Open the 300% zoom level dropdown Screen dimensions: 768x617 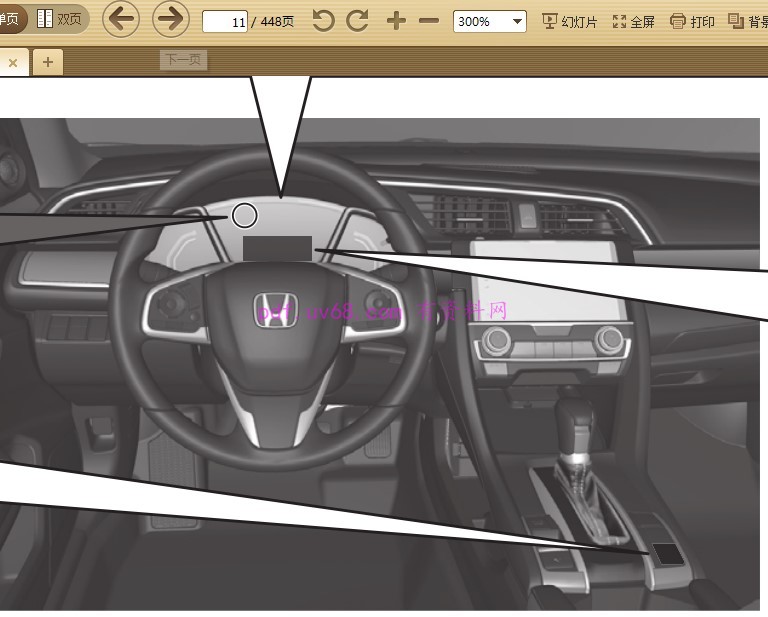[x=489, y=21]
